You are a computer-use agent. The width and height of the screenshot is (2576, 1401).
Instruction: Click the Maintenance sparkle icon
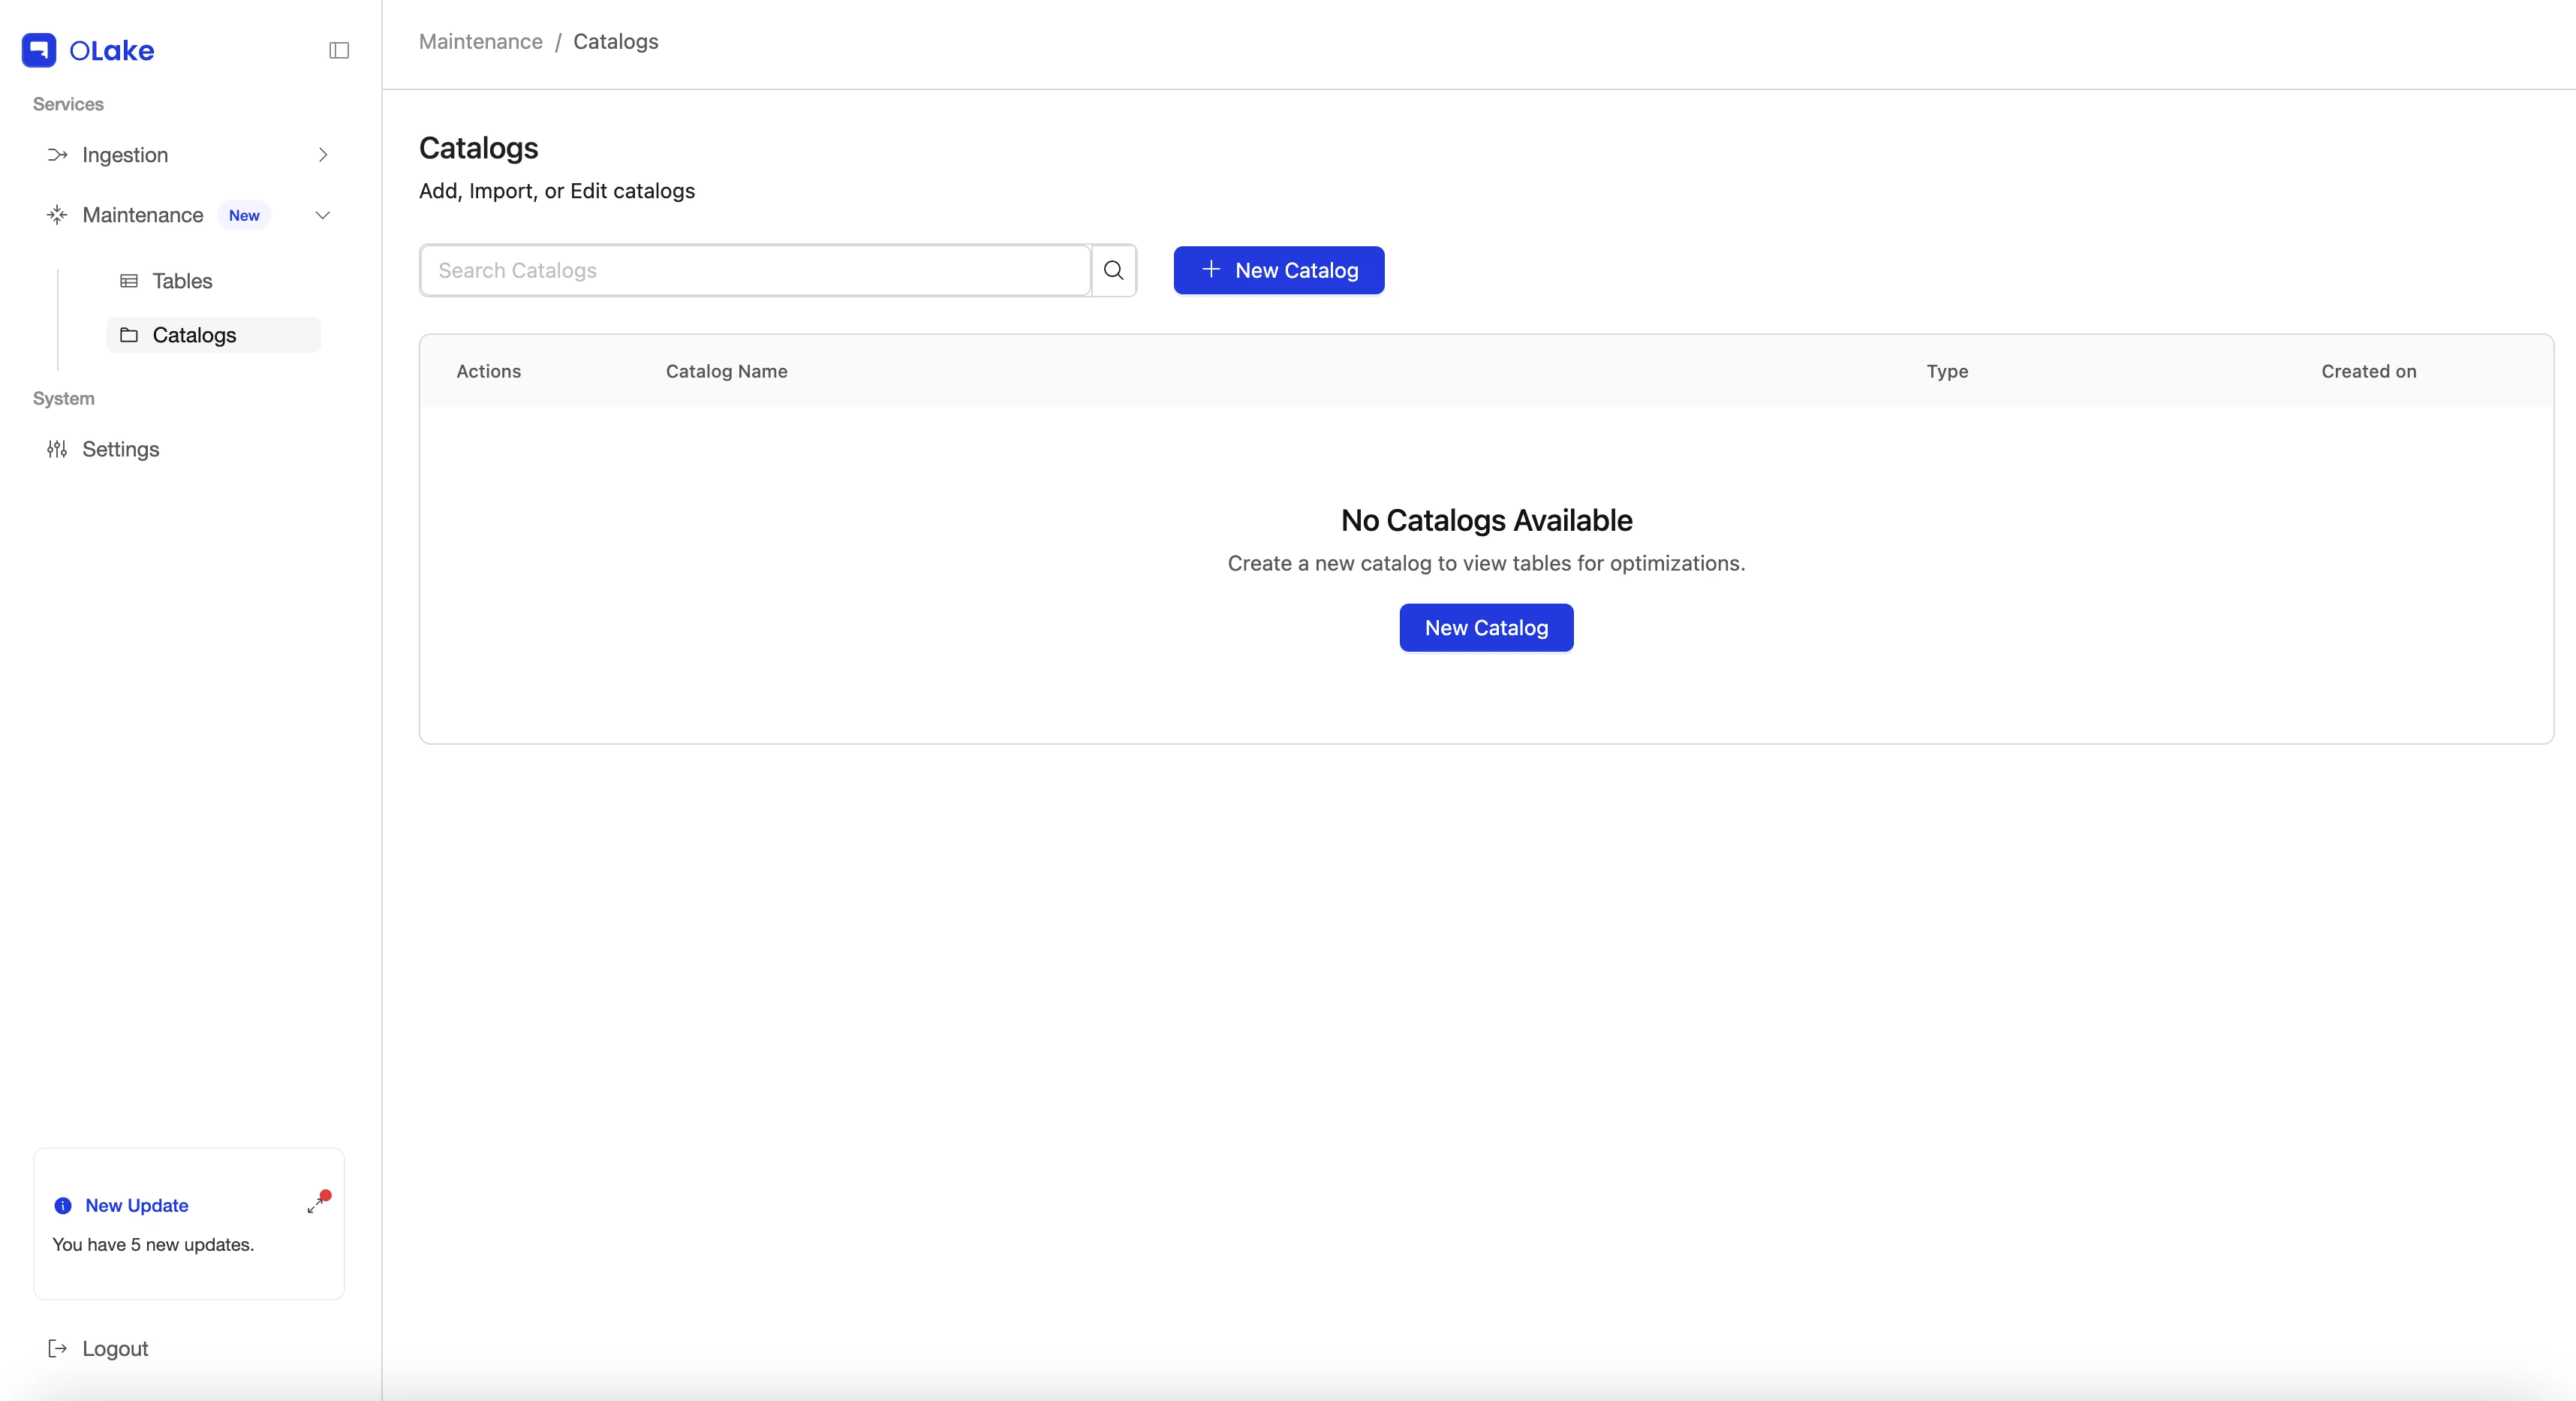click(x=57, y=215)
